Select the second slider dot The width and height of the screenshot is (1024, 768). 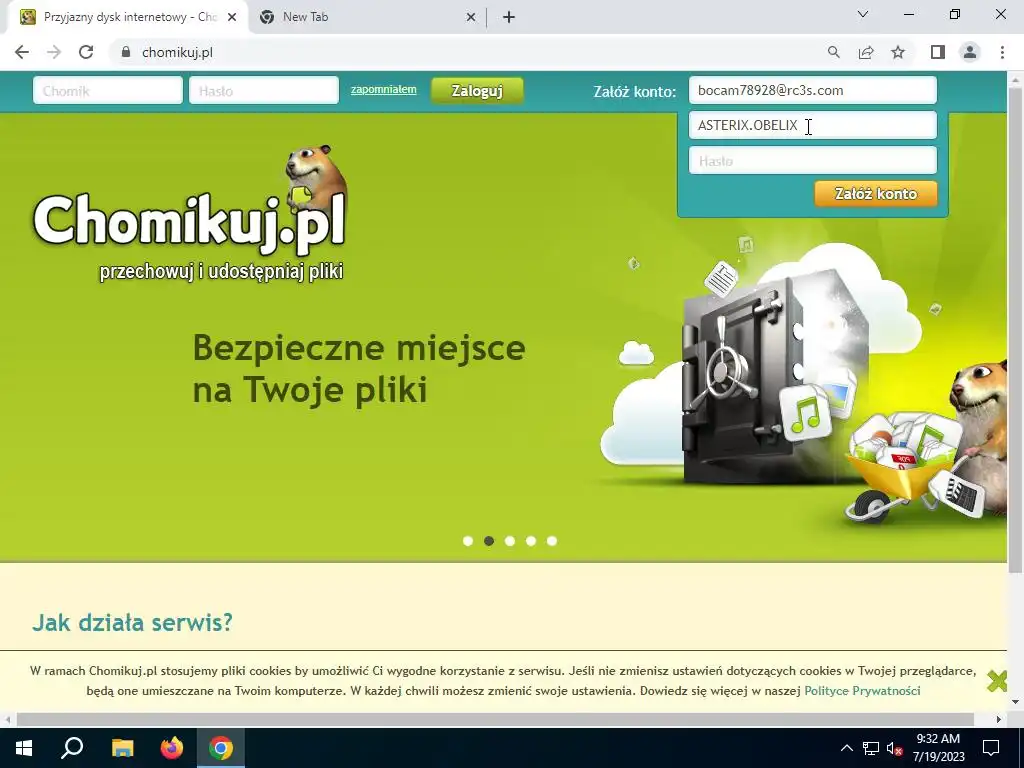pyautogui.click(x=488, y=541)
